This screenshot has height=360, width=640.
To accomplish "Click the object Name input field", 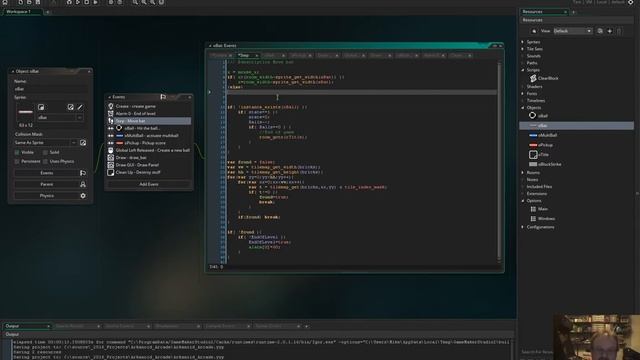I will 51,89.
